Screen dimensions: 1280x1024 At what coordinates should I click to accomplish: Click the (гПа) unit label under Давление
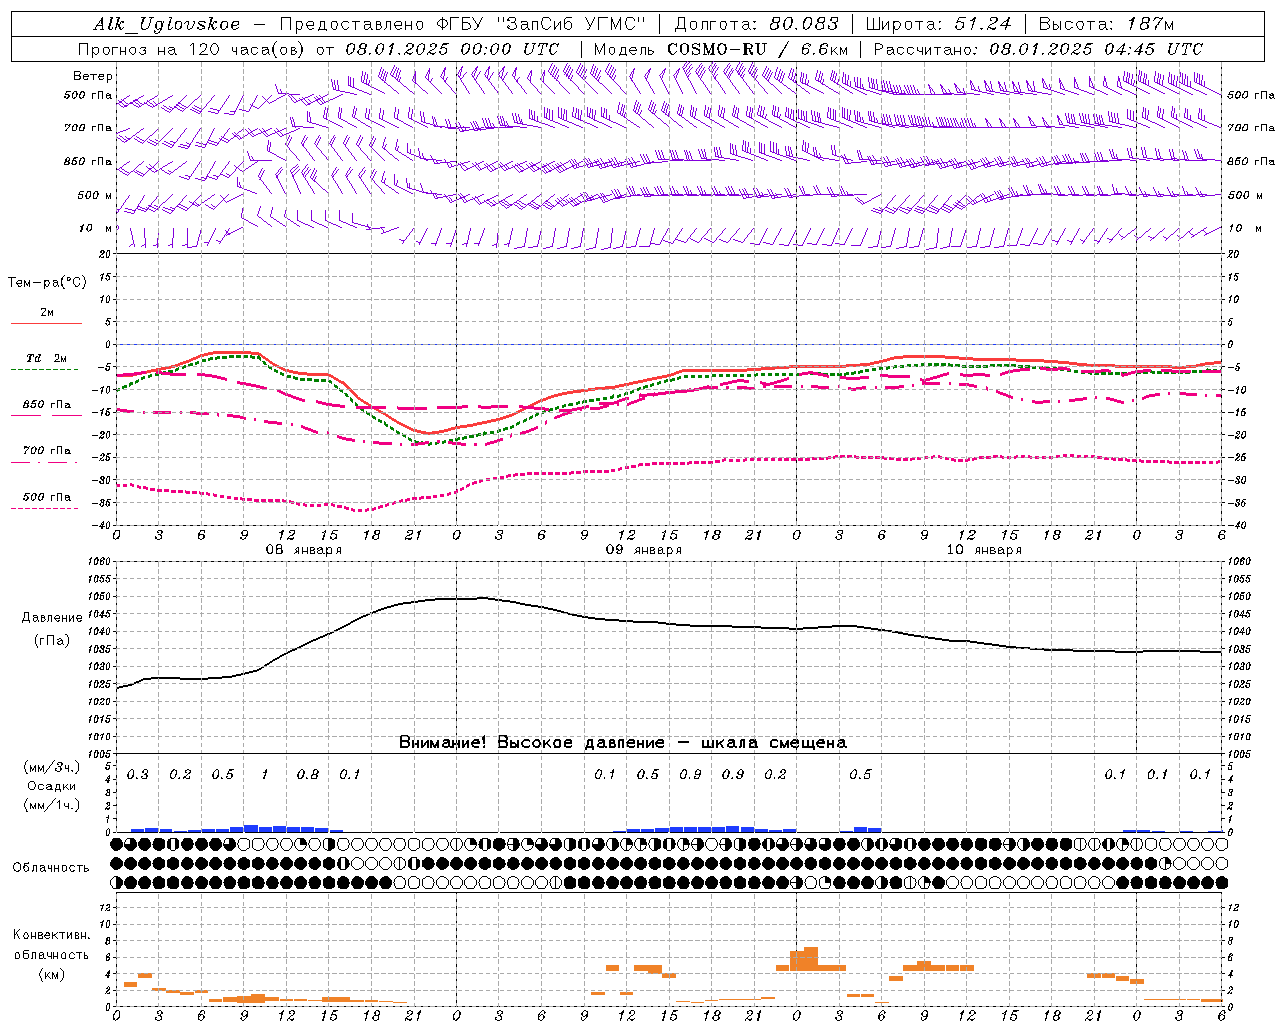point(52,641)
